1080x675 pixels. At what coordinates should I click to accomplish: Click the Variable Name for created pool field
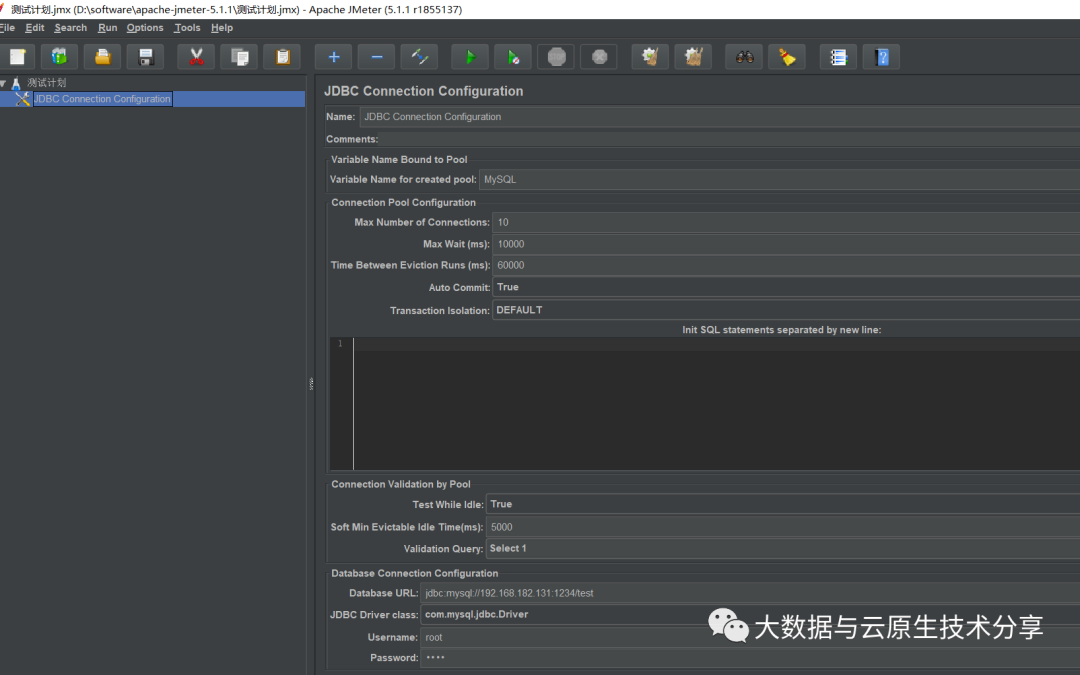point(779,179)
